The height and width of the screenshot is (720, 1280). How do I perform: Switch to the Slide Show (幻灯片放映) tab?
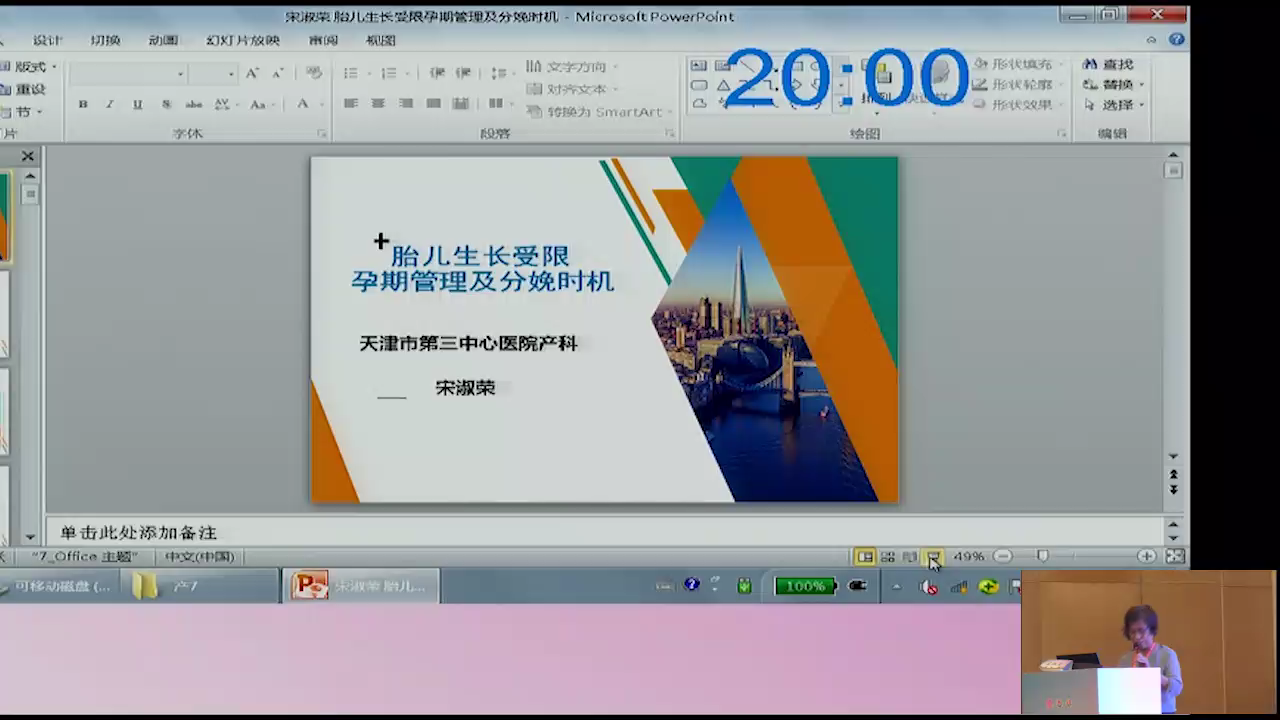tap(243, 40)
